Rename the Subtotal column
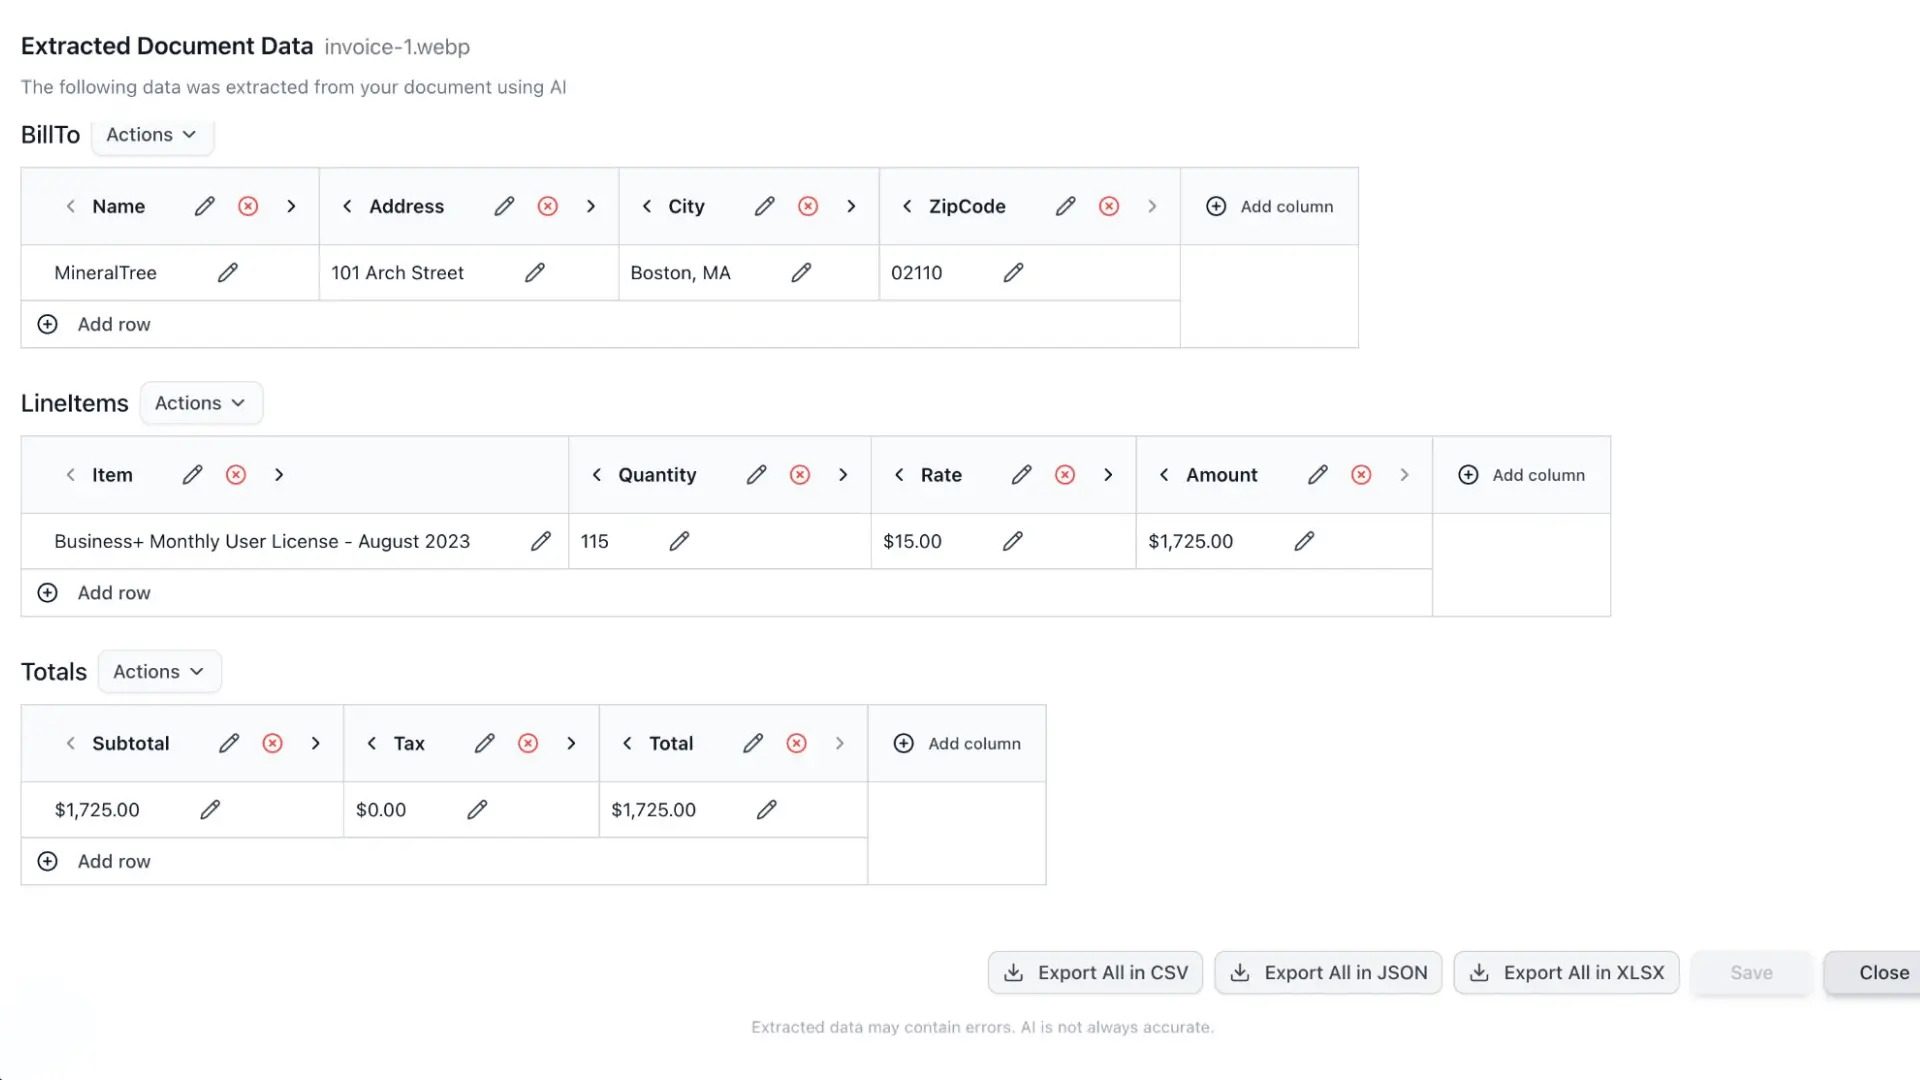Screen dimensions: 1920x1080 point(229,743)
